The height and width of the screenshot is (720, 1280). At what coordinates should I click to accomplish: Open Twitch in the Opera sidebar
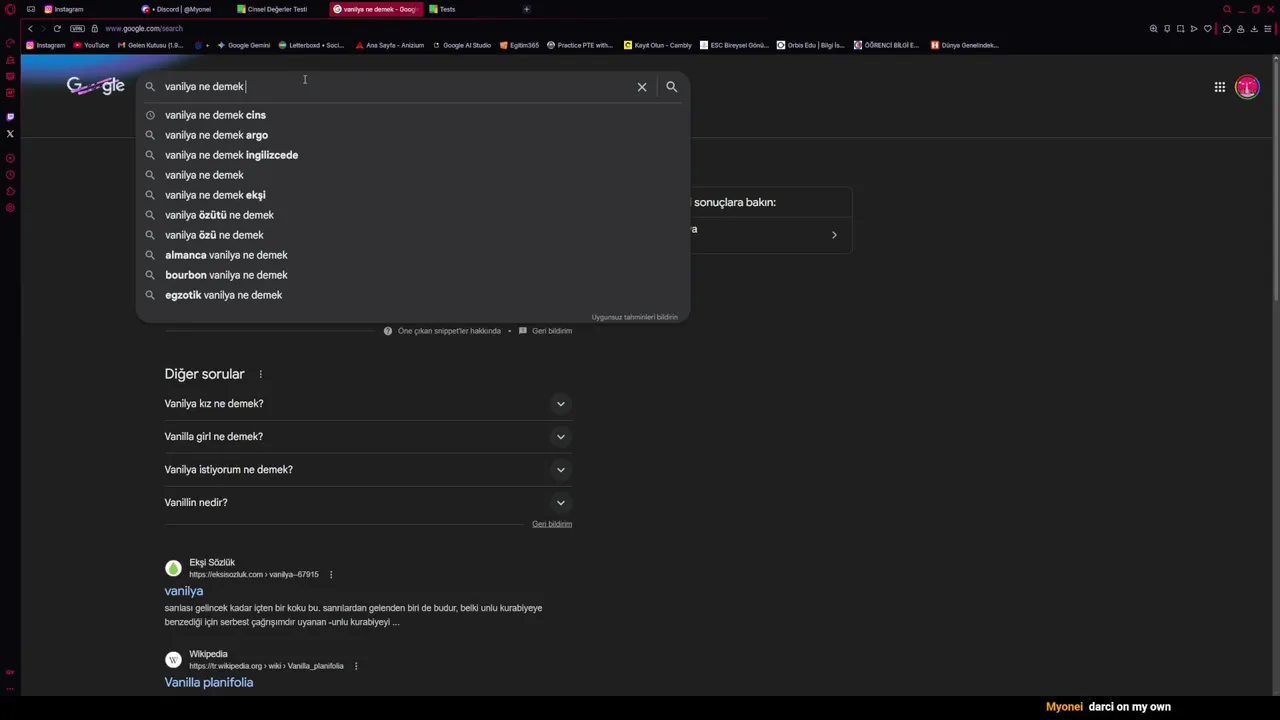(x=10, y=116)
